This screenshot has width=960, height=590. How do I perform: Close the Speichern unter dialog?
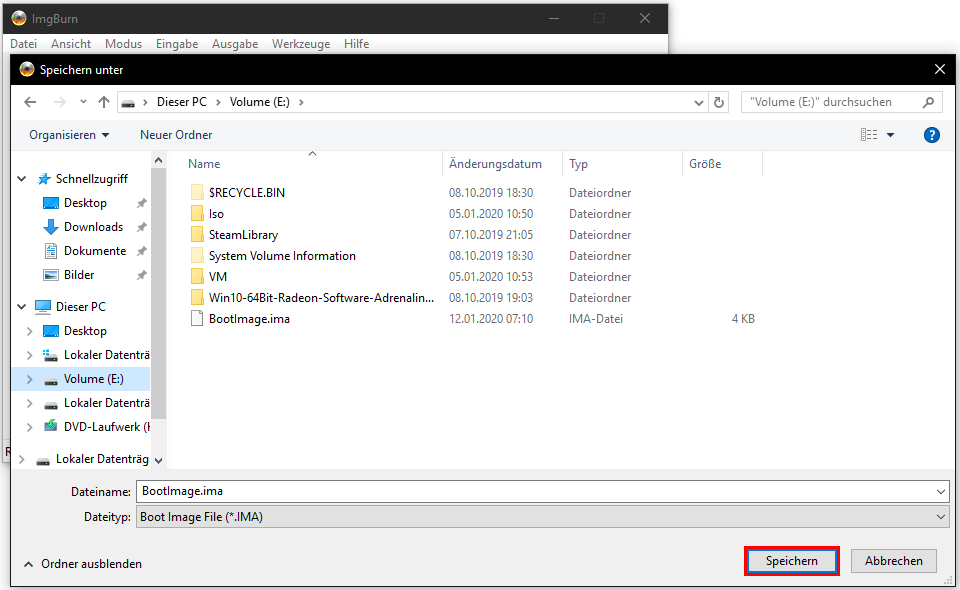click(940, 70)
